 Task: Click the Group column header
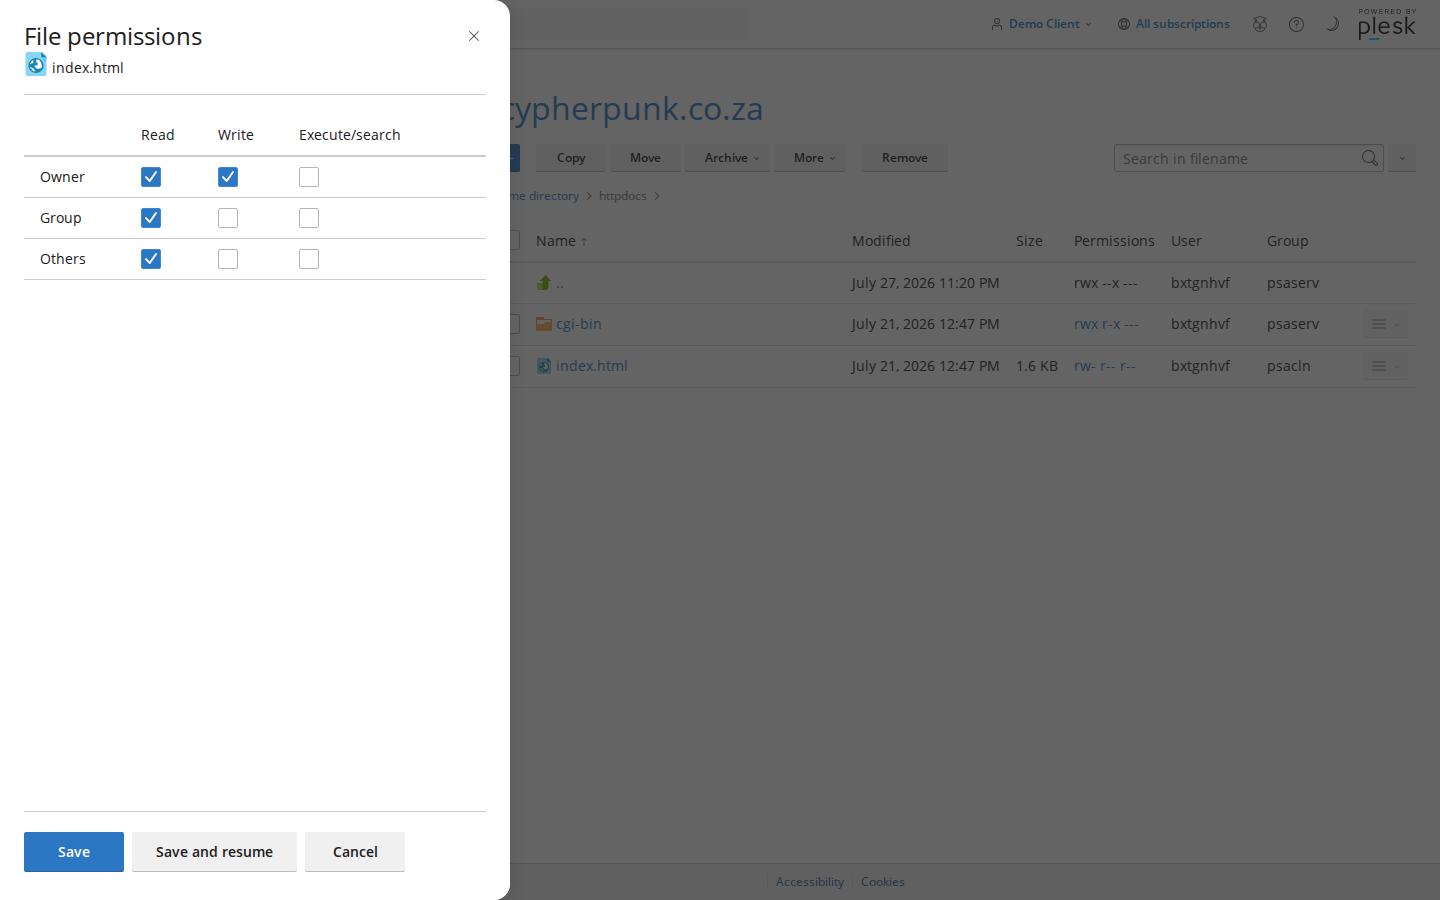1287,241
